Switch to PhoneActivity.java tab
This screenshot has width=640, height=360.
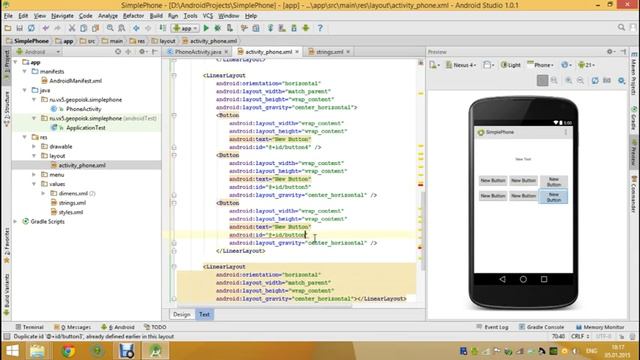coord(198,52)
